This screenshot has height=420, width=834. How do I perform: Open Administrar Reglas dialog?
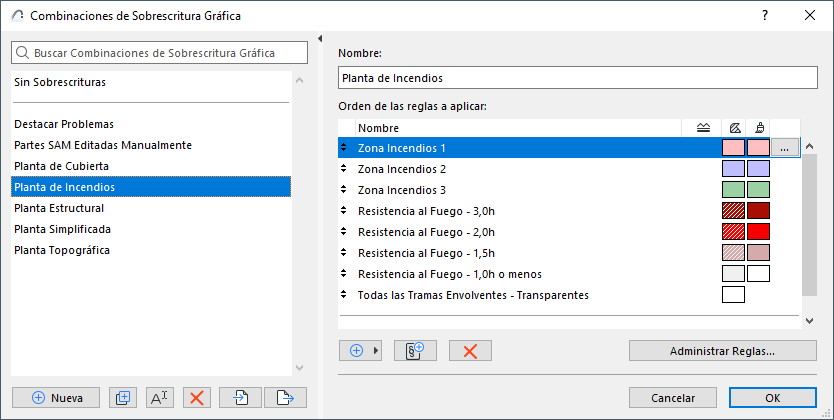tap(722, 350)
